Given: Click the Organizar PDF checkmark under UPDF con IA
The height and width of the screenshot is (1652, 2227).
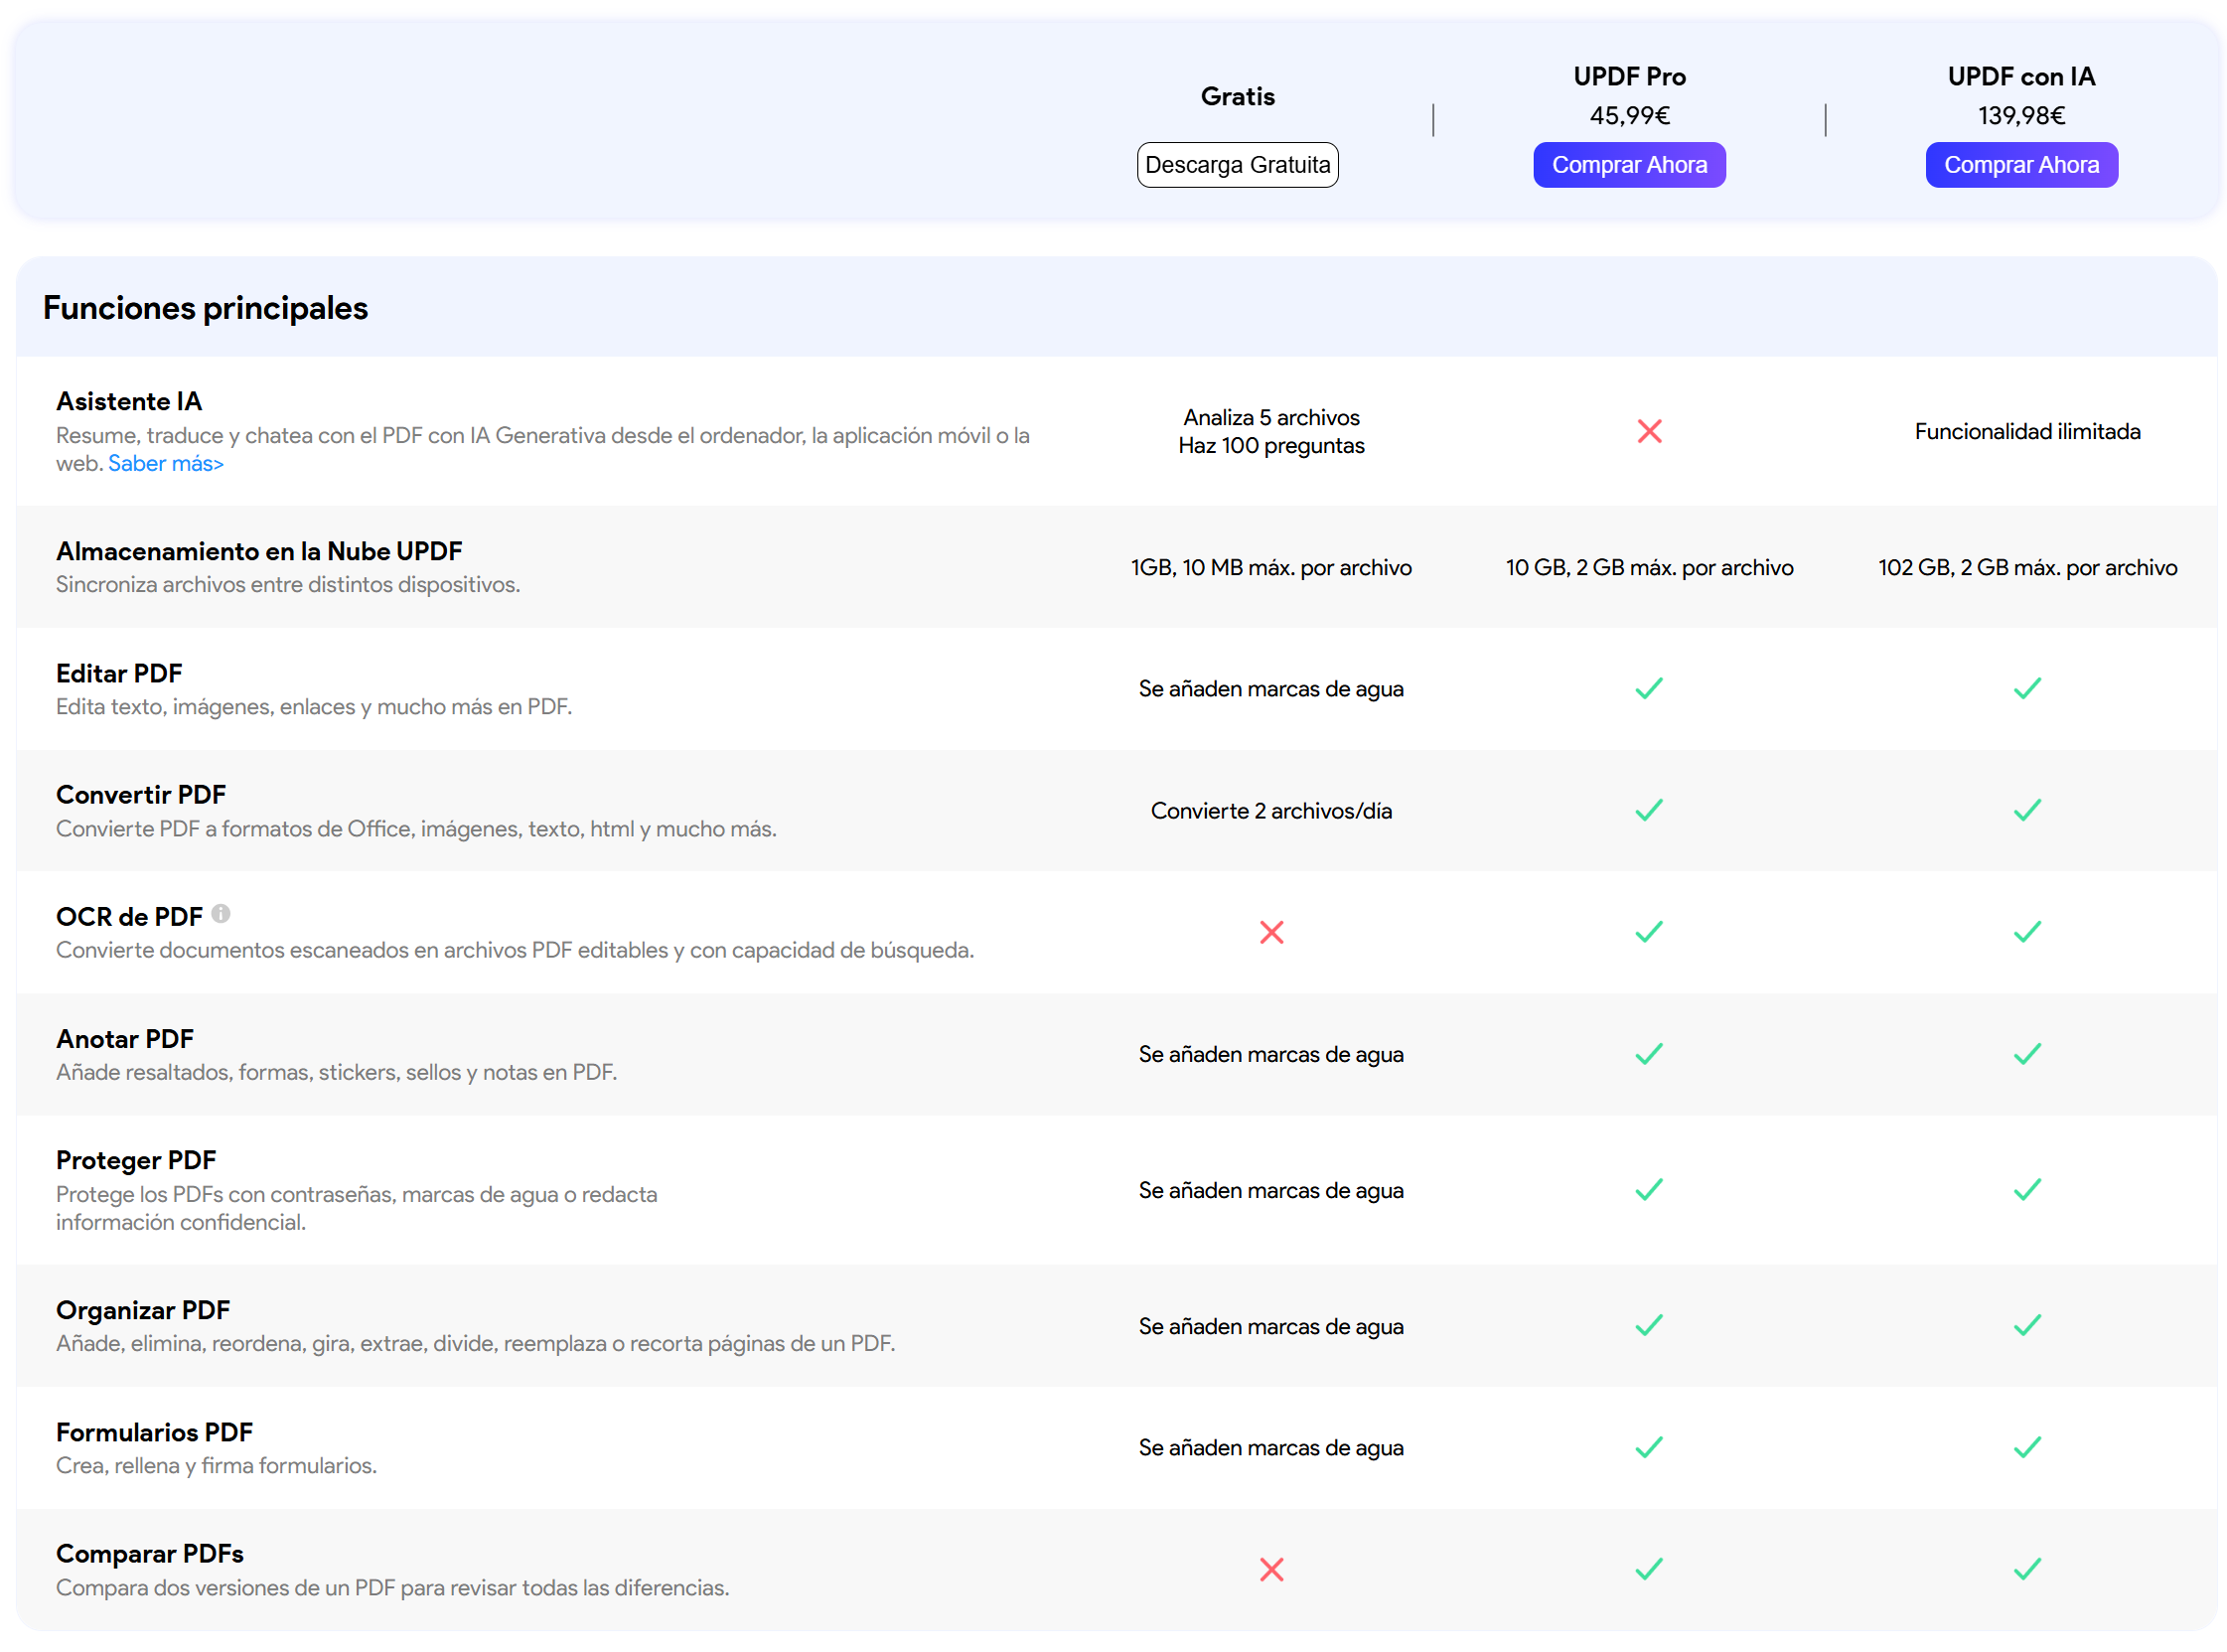Looking at the screenshot, I should [x=2027, y=1325].
